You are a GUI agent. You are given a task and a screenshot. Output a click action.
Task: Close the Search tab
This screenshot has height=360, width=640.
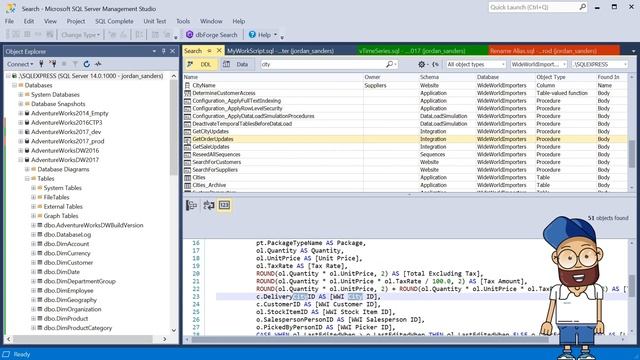[x=219, y=51]
